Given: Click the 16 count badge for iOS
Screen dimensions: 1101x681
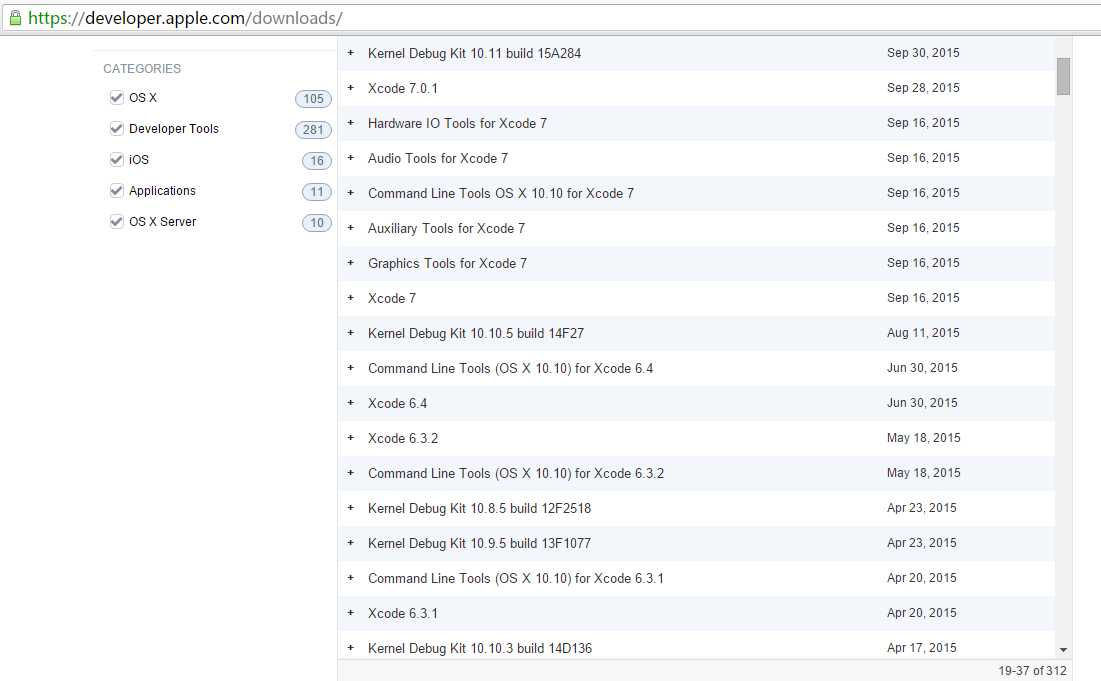Looking at the screenshot, I should click(317, 161).
